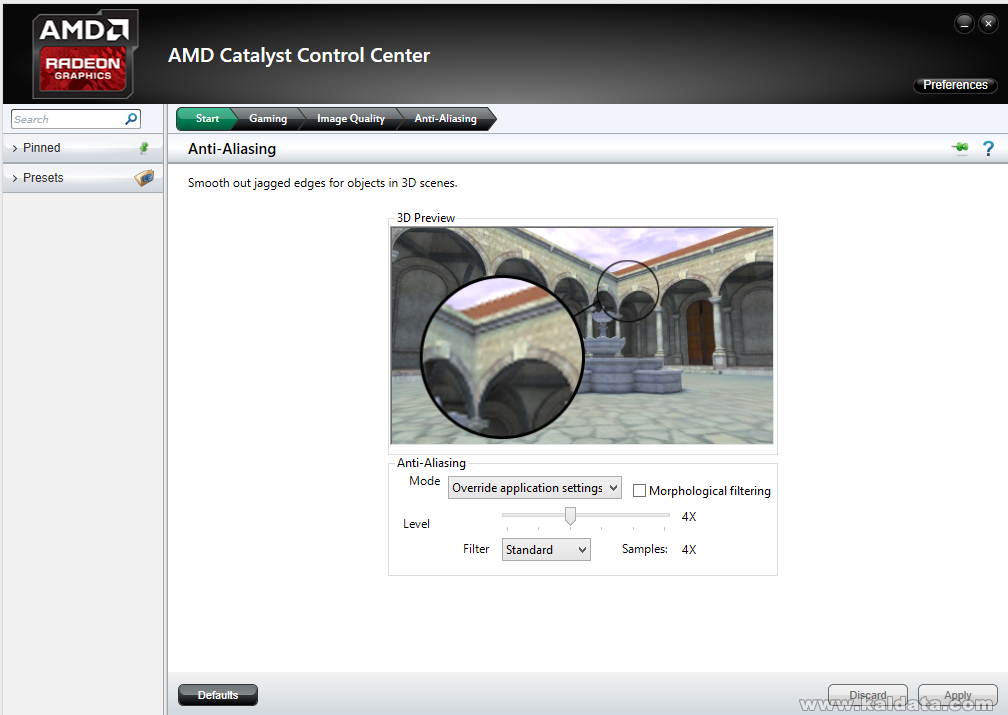Expand the Pinned section
1008x715 pixels.
(x=83, y=148)
